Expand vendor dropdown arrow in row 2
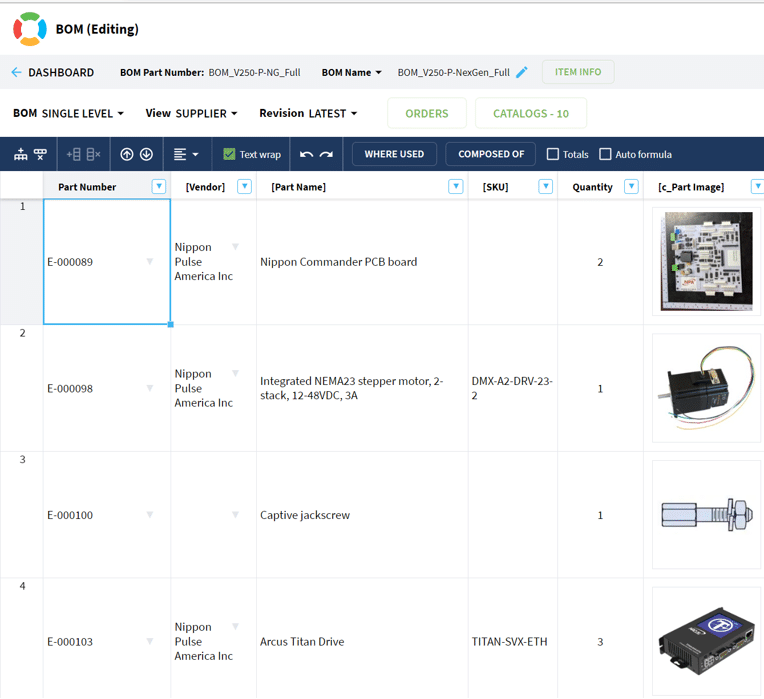 coord(235,374)
